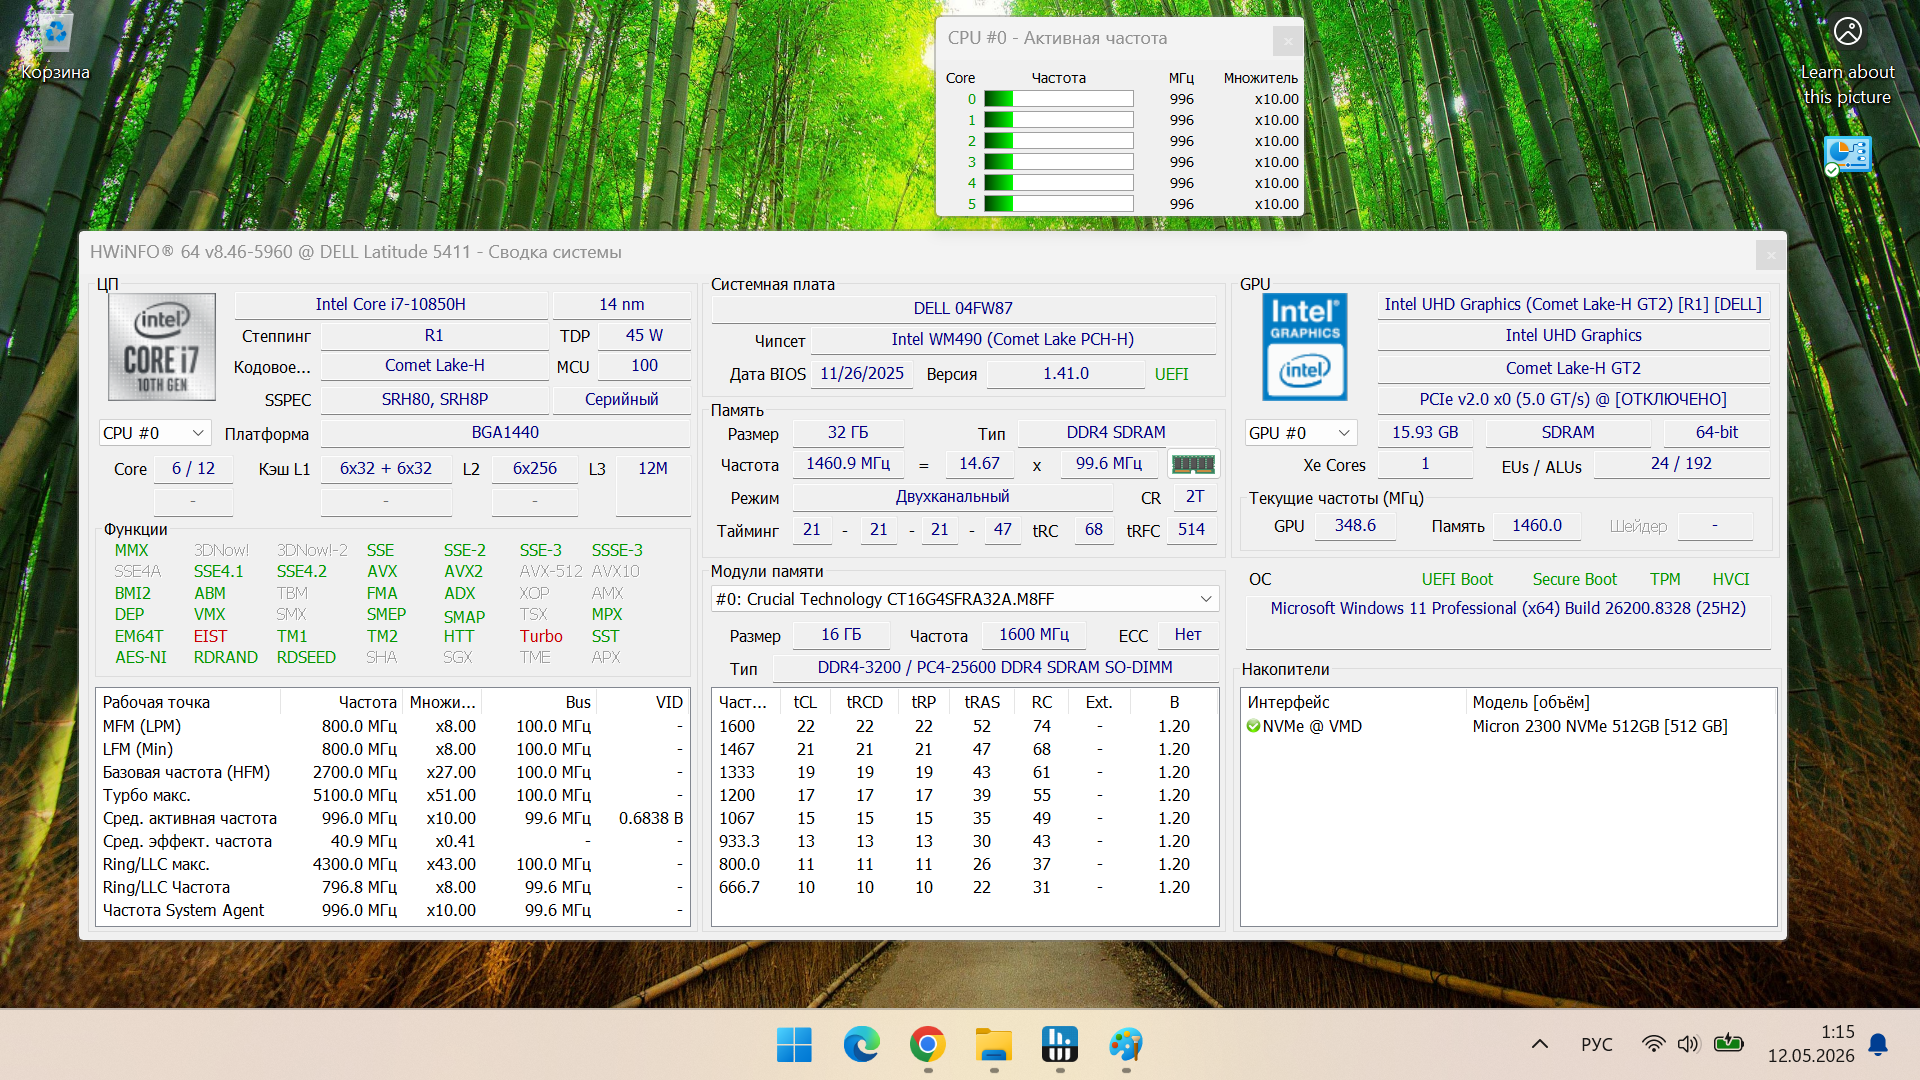Click the 666.7 row in memory timings table
Image resolution: width=1920 pixels, height=1080 pixels.
coord(964,887)
